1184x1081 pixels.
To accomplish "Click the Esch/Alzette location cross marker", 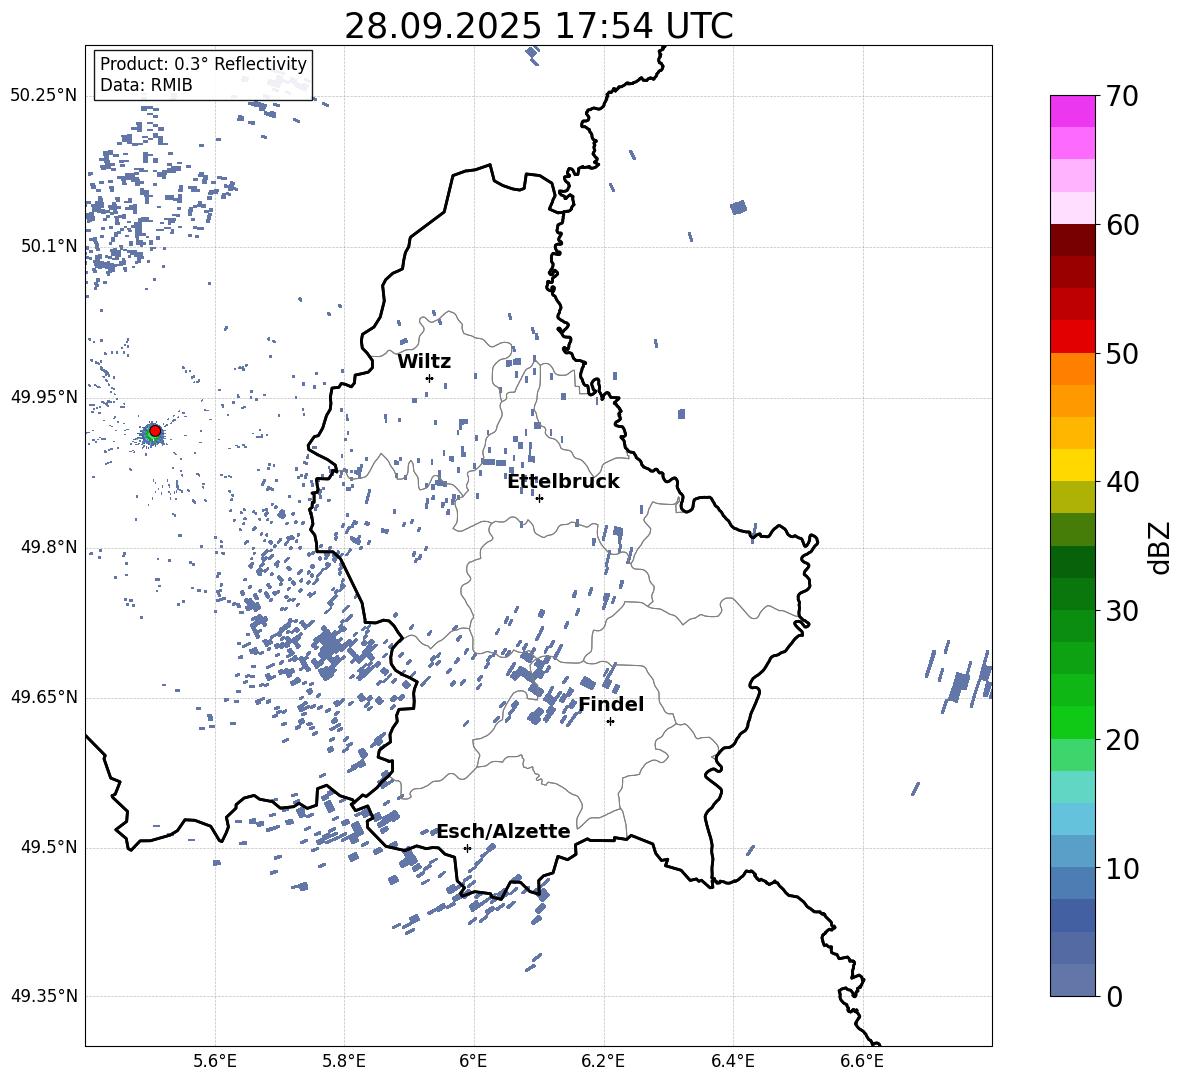I will 467,848.
